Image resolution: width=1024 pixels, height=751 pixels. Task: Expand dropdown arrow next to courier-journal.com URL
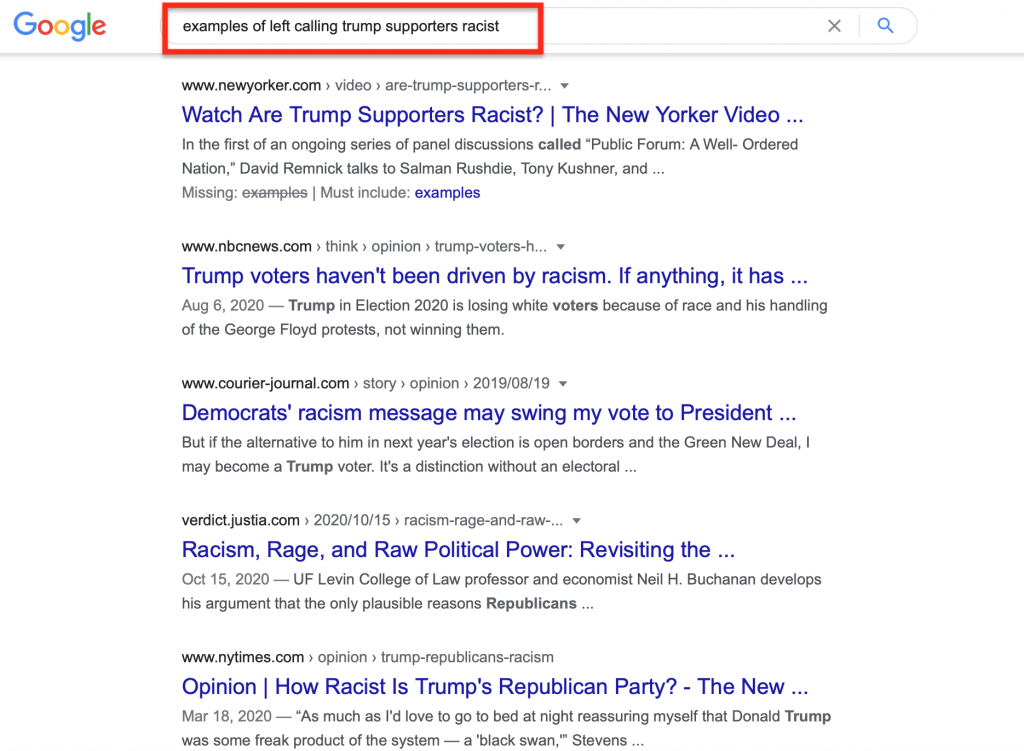point(563,383)
